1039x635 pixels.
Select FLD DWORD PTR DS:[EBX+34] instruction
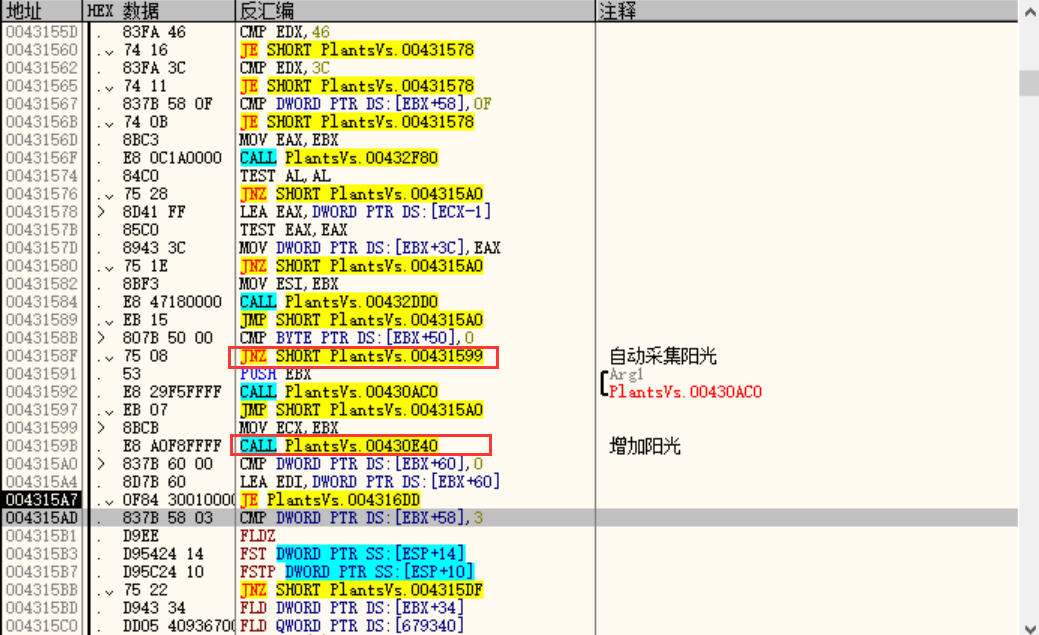[x=352, y=608]
